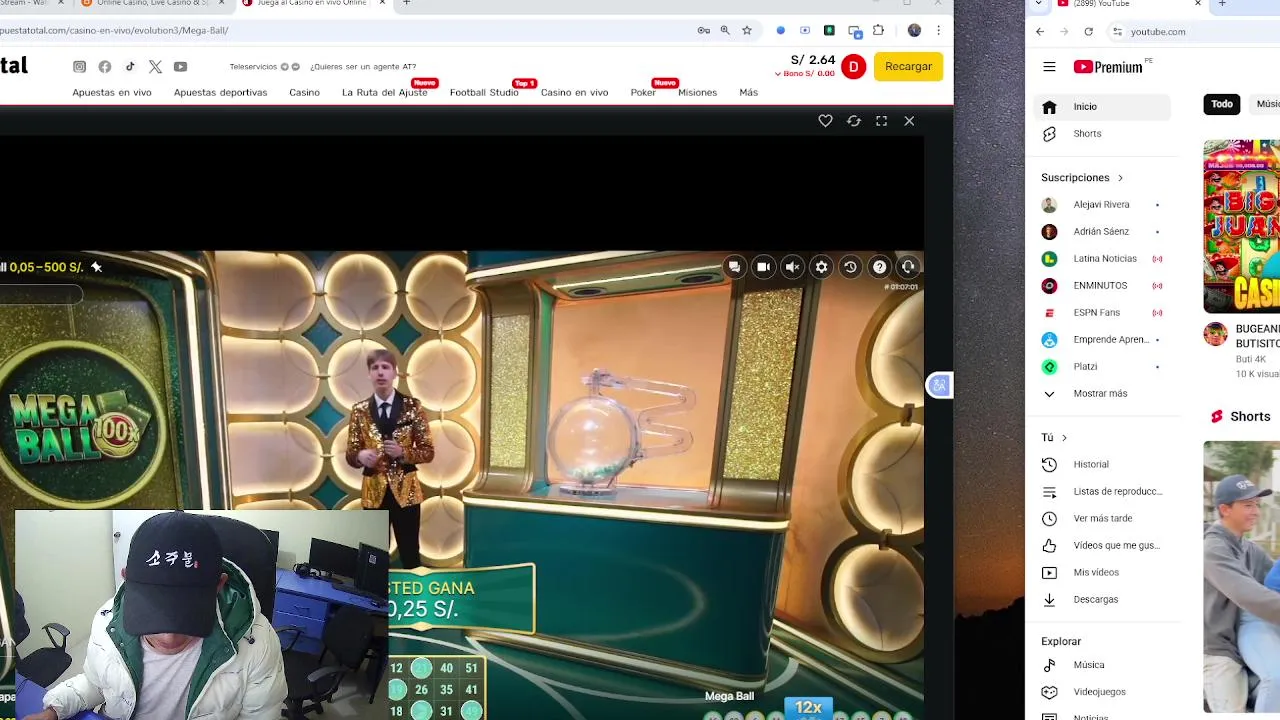Open ENMINUTOS subscription channel

[1101, 286]
